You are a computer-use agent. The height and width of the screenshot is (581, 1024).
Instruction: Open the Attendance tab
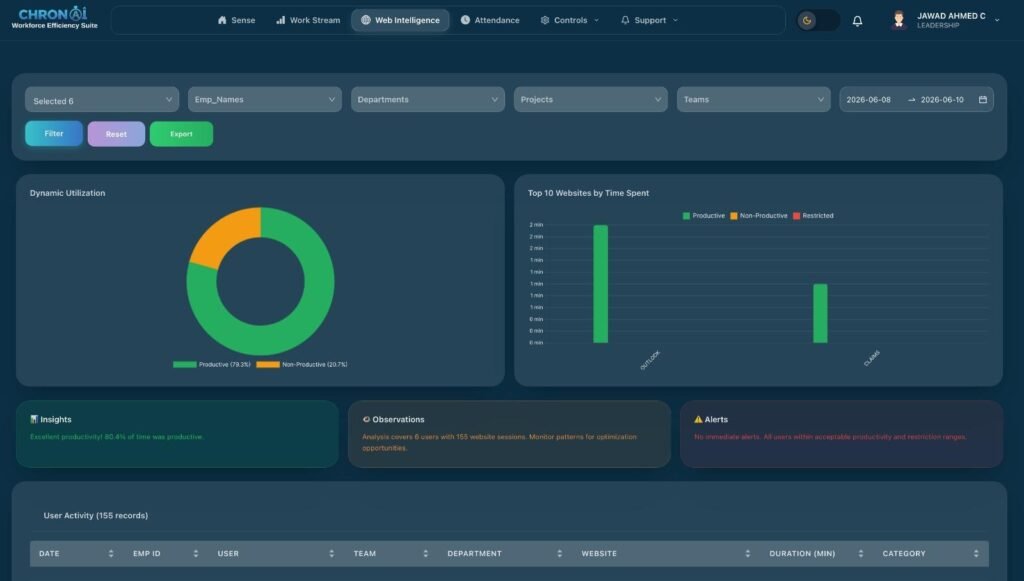click(x=490, y=20)
